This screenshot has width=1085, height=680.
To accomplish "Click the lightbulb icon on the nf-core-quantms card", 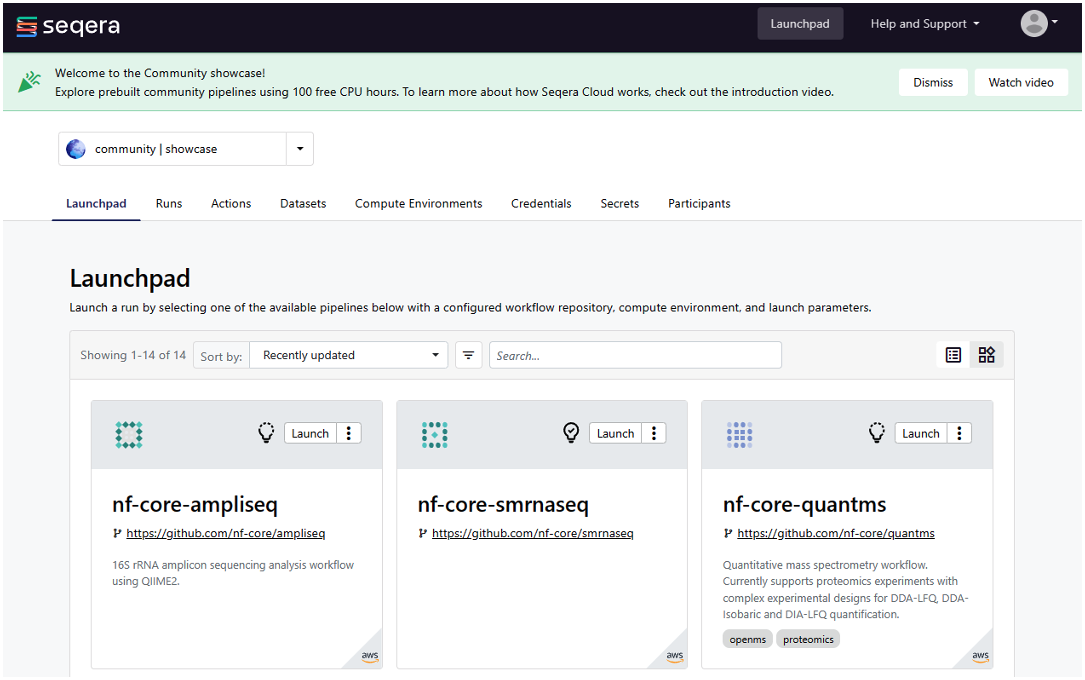I will pos(876,432).
